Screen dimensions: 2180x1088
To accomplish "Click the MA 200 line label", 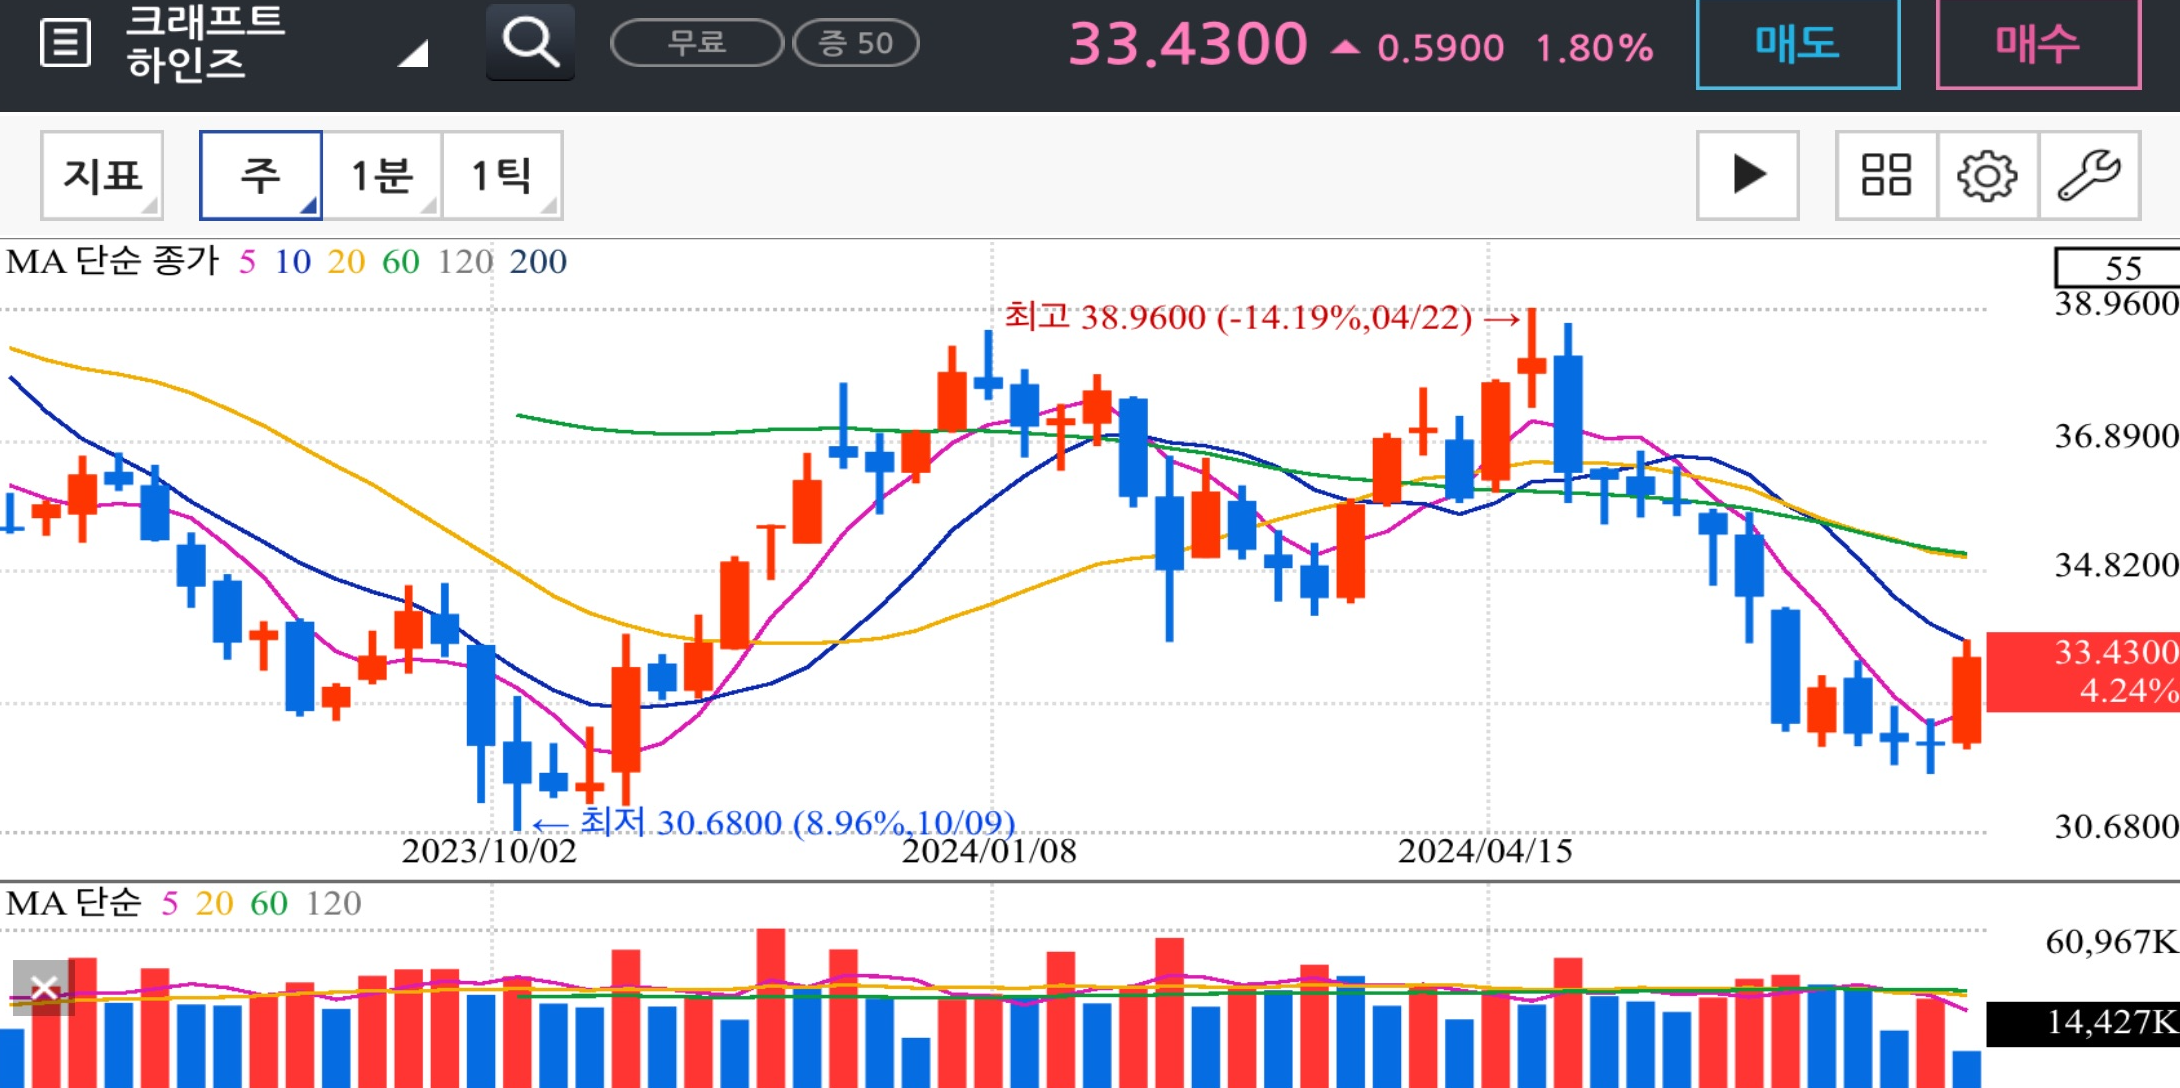I will [x=538, y=262].
